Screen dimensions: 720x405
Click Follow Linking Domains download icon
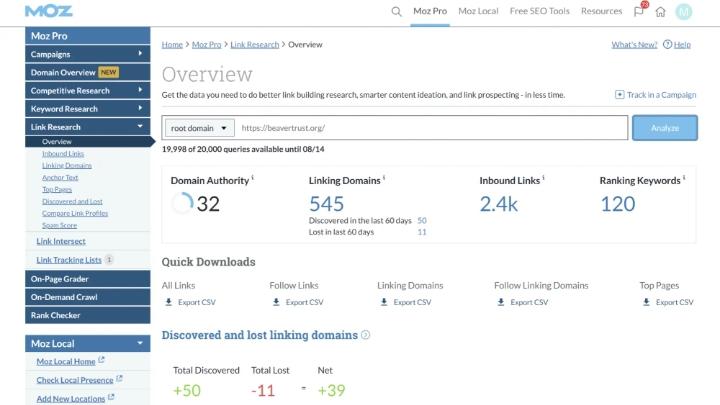501,302
